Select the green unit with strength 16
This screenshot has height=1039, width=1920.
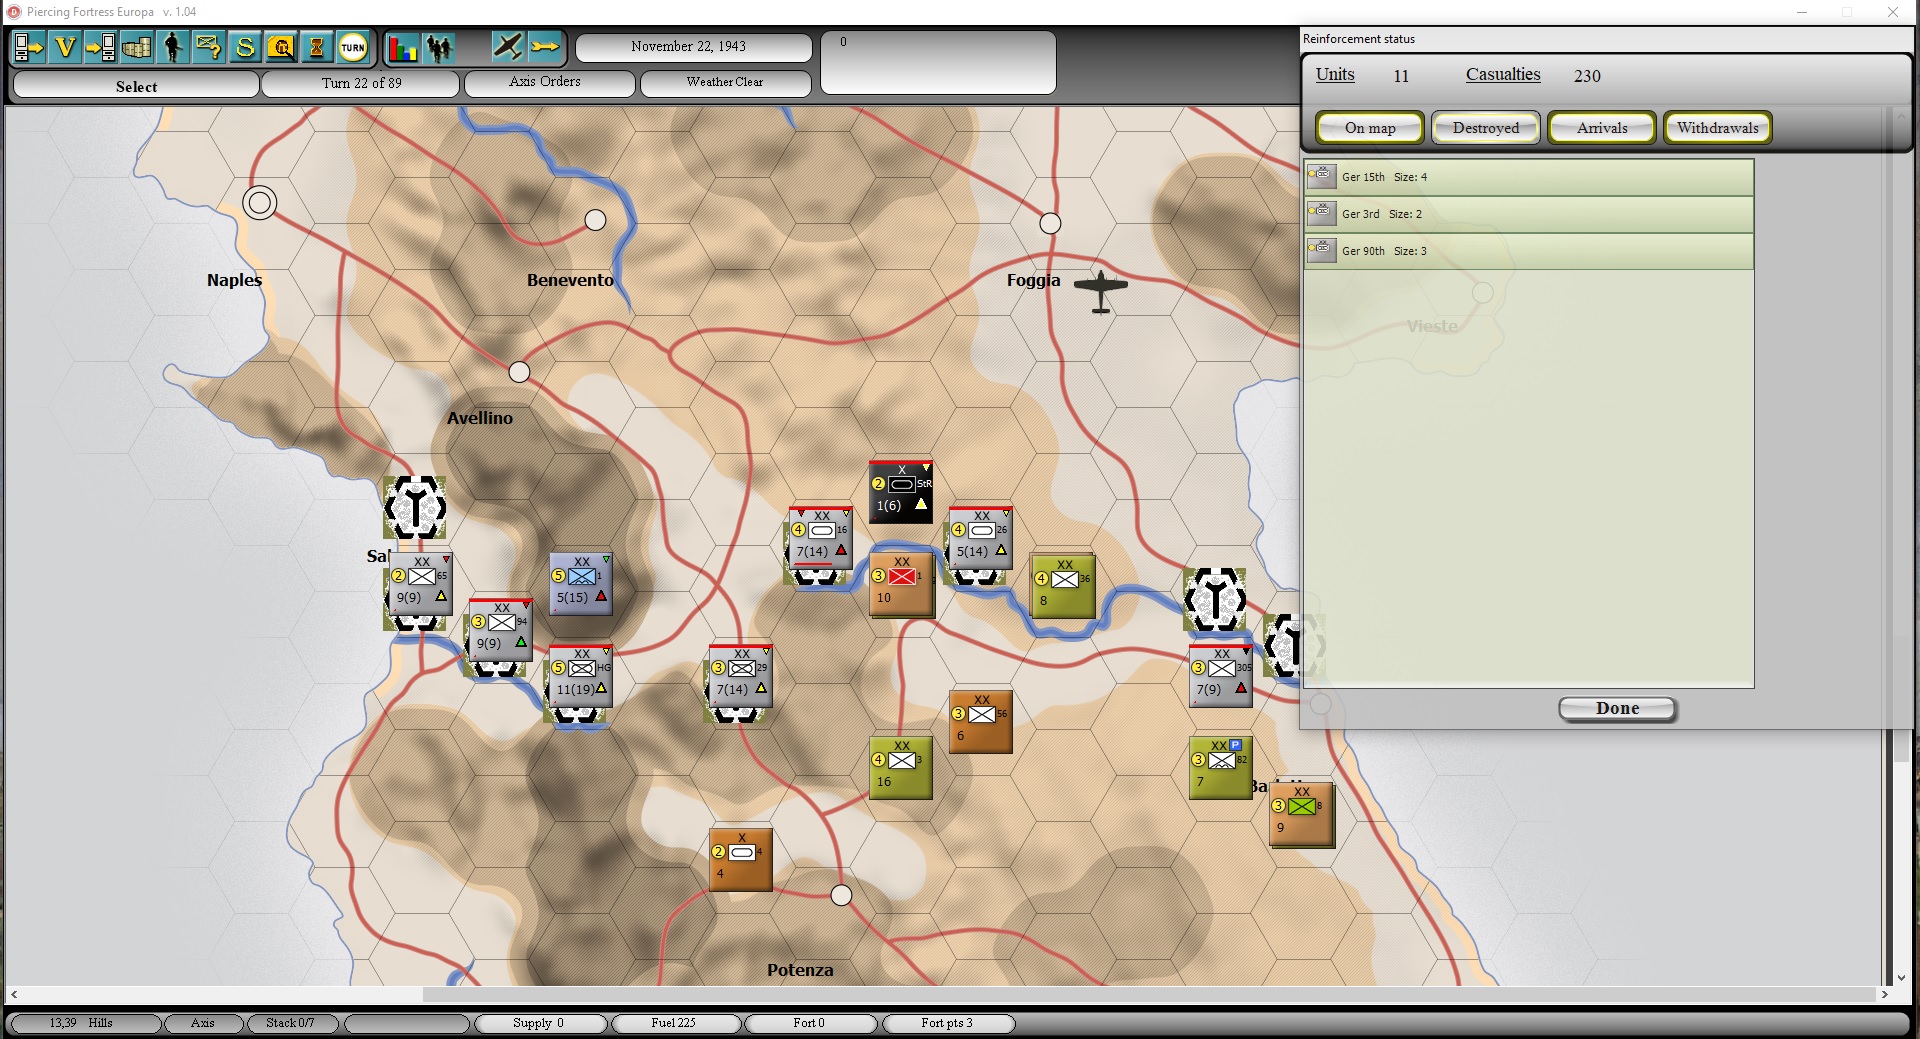point(901,768)
